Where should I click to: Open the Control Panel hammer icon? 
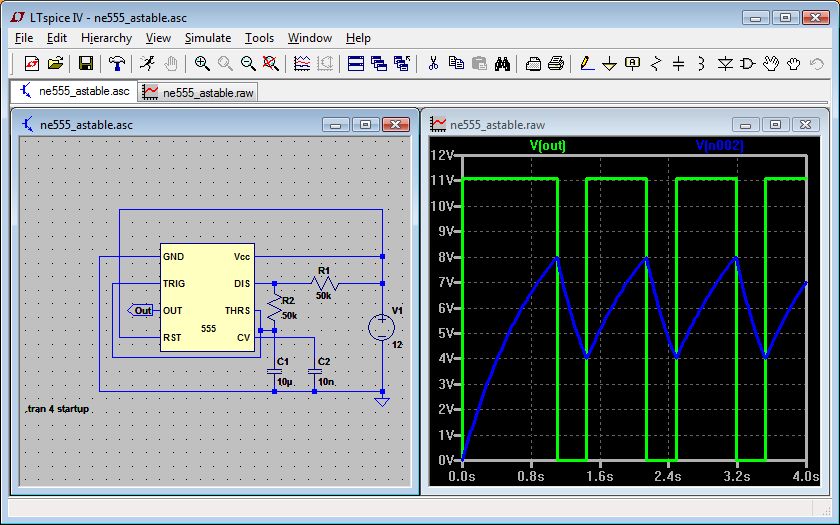point(116,64)
